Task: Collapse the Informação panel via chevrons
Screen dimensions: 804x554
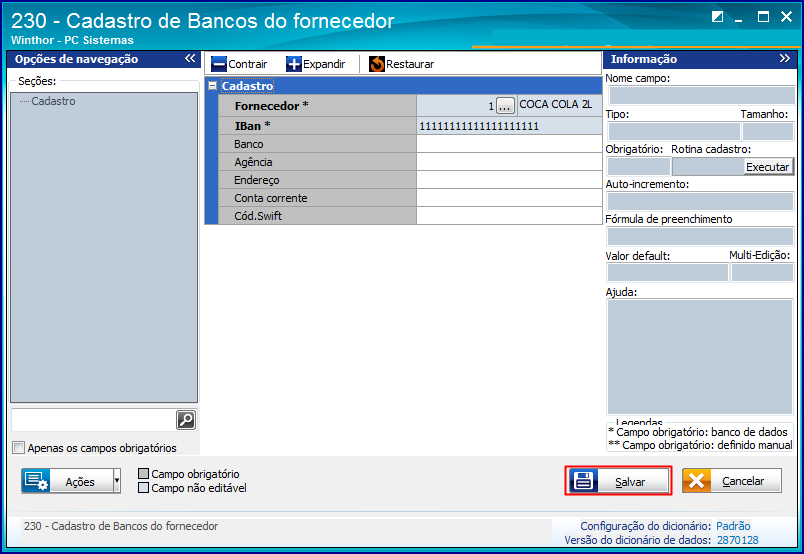Action: click(x=785, y=58)
